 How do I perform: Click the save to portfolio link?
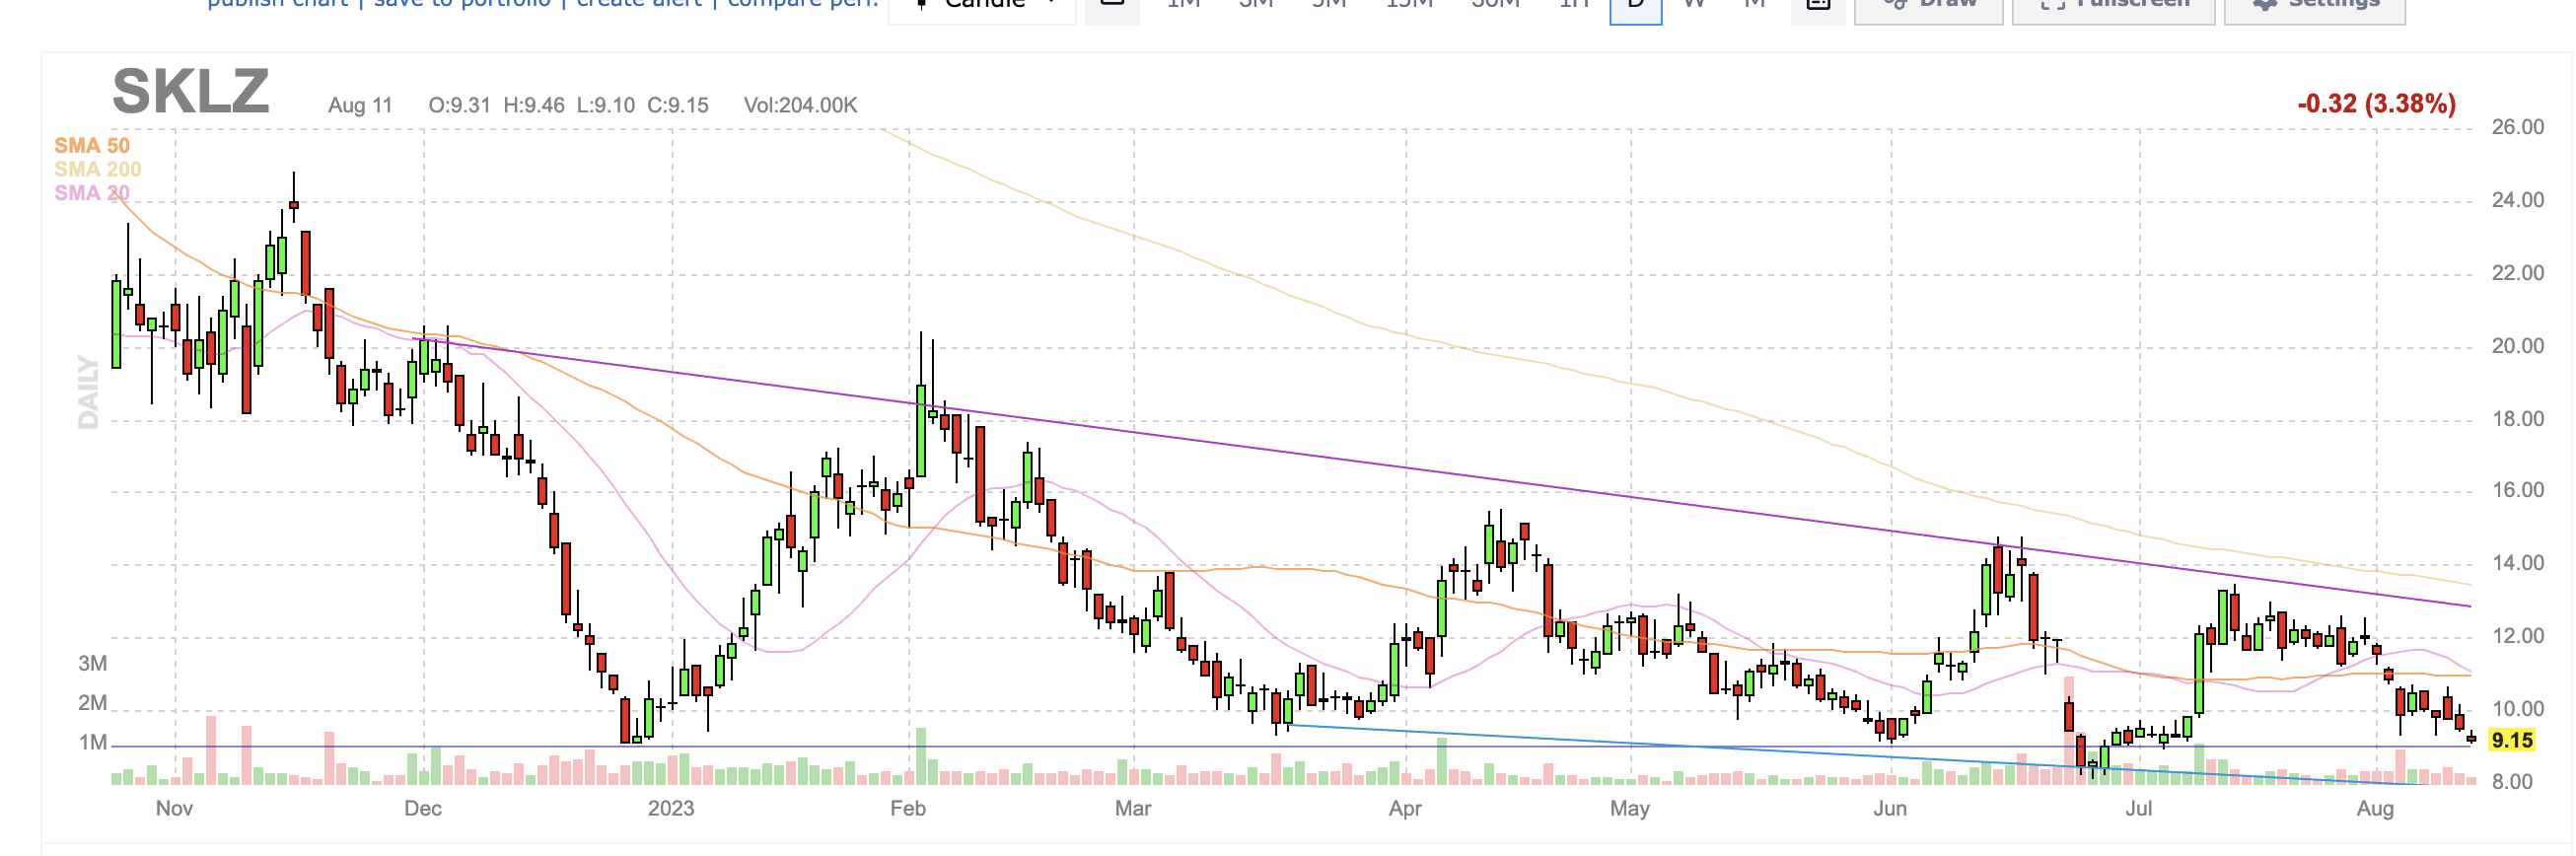pos(462,5)
